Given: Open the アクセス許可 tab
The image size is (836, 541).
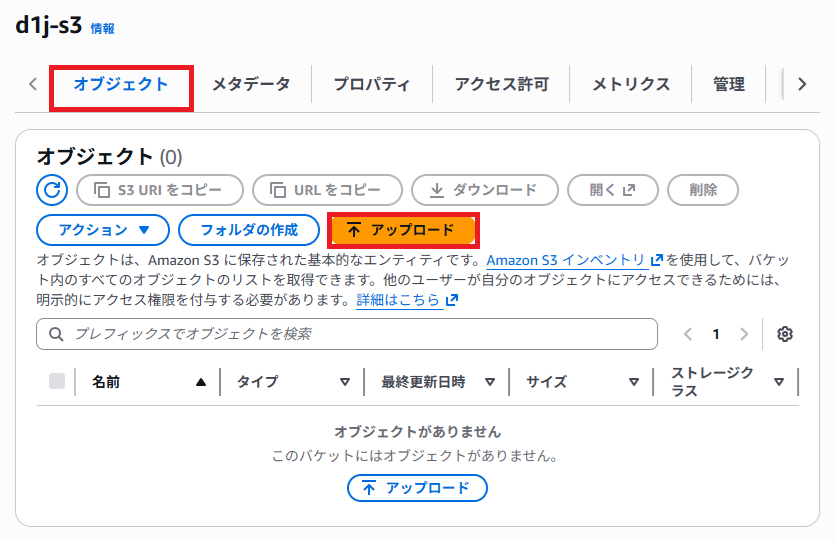Looking at the screenshot, I should (x=501, y=84).
